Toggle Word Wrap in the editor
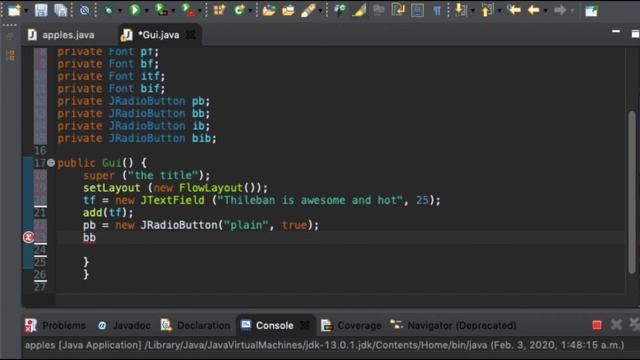 point(398,10)
